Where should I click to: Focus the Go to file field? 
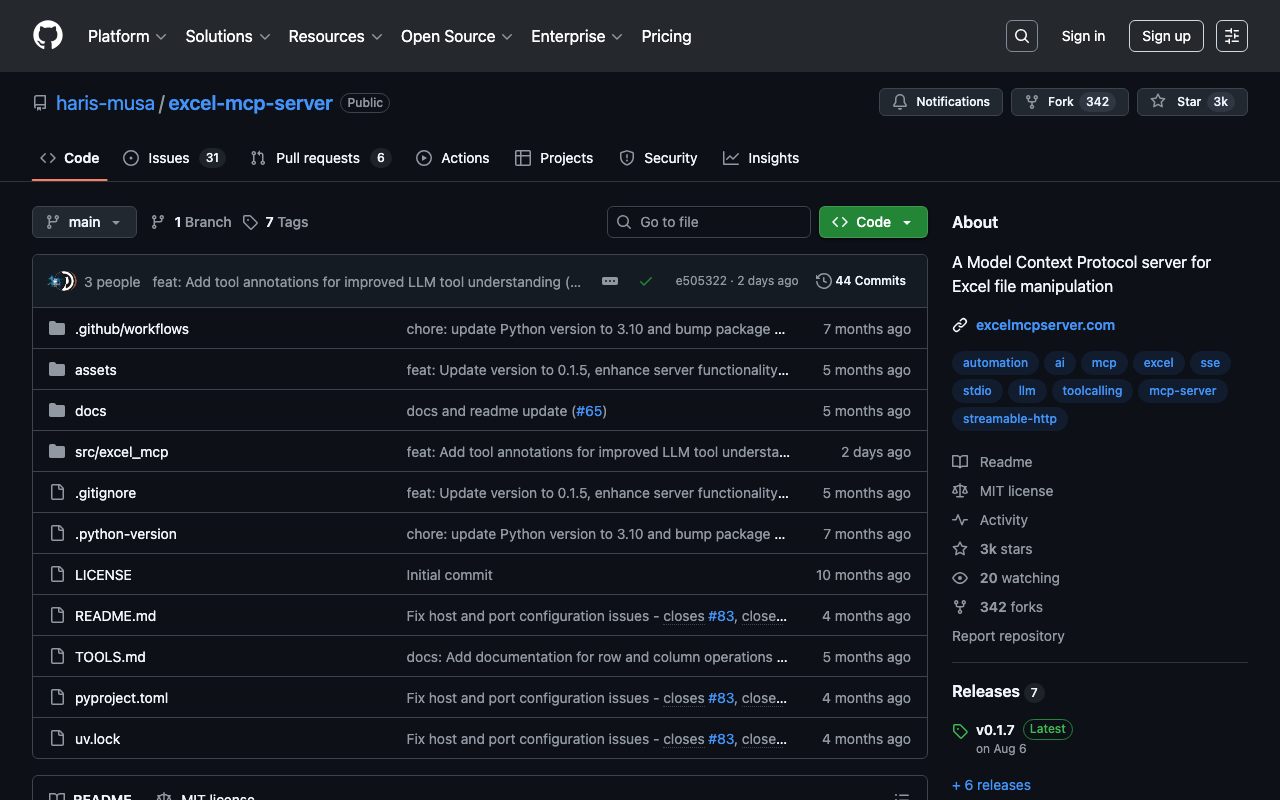click(x=710, y=222)
